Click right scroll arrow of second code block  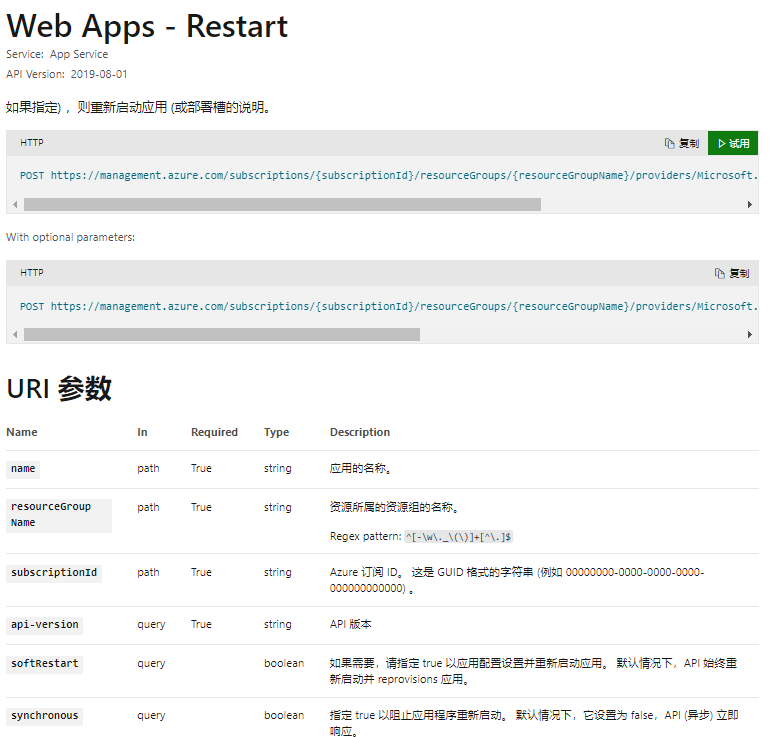click(750, 335)
